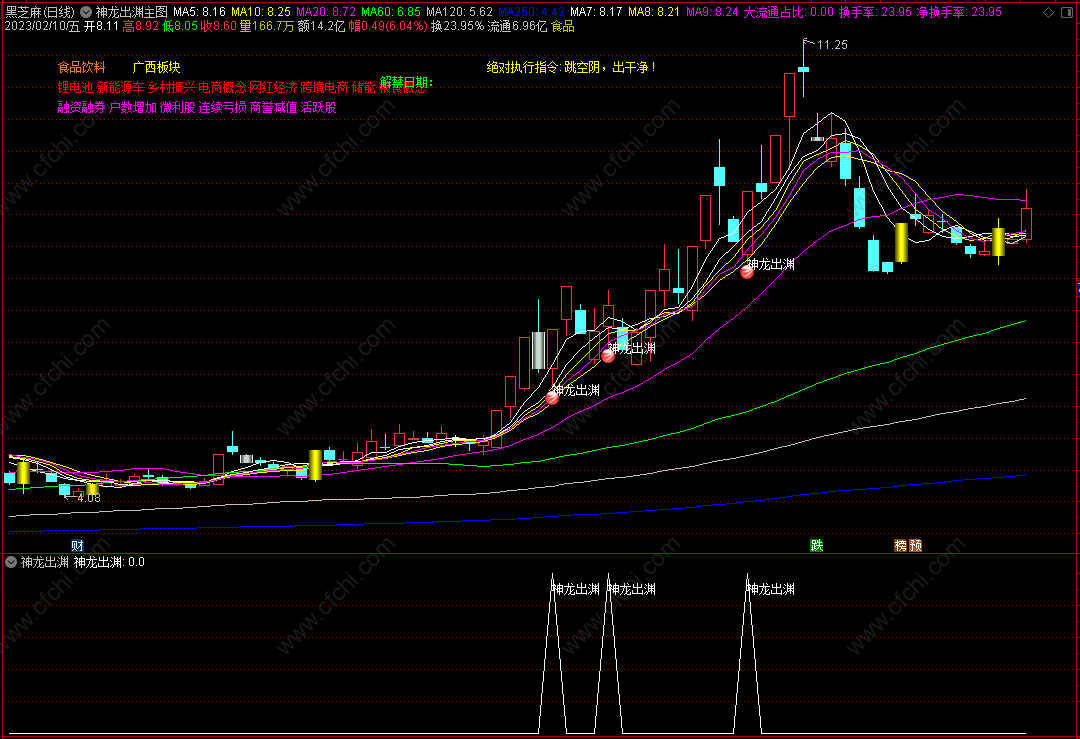
Task: Click the 锂电池 concept tag
Action: pos(75,87)
